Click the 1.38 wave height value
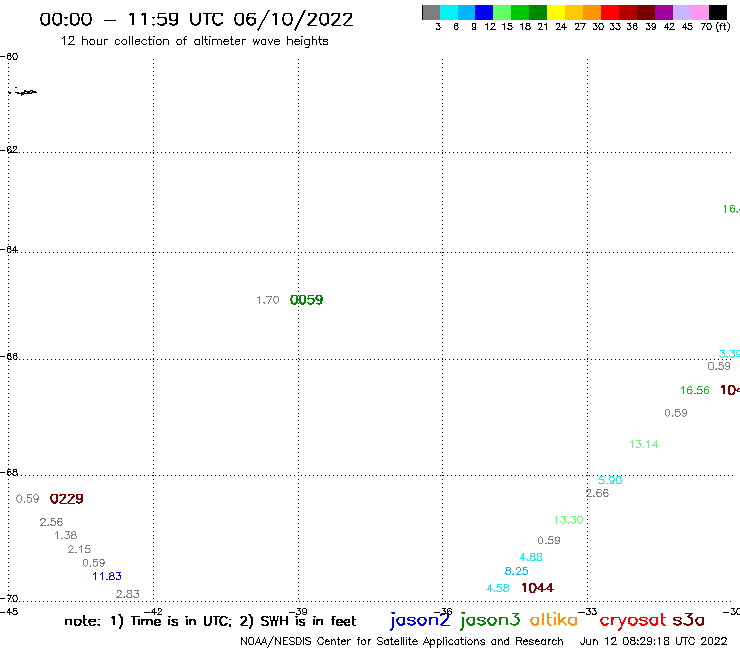Image resolution: width=740 pixels, height=650 pixels. coord(66,535)
